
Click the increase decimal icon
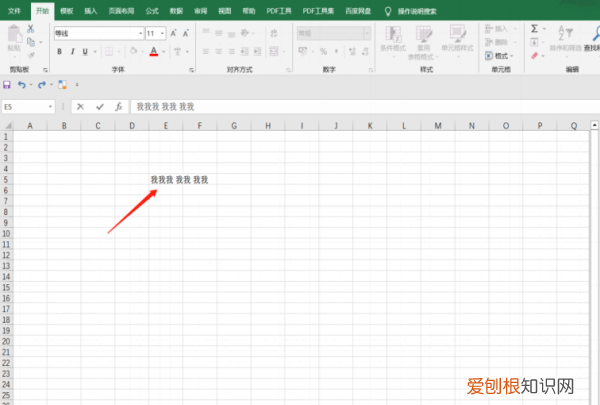coord(352,51)
